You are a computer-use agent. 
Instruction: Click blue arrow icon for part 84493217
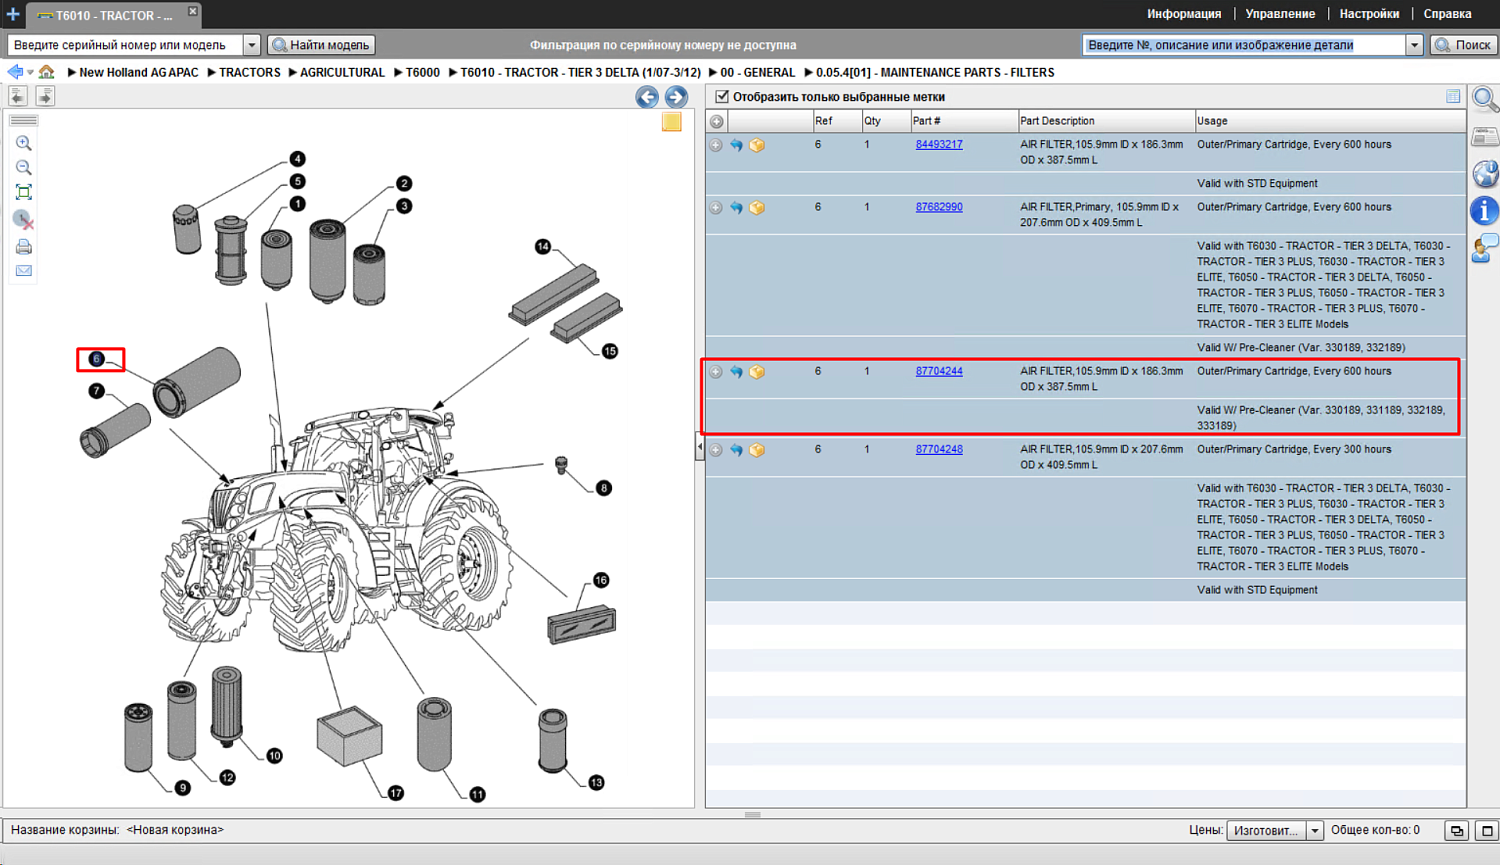pos(737,145)
